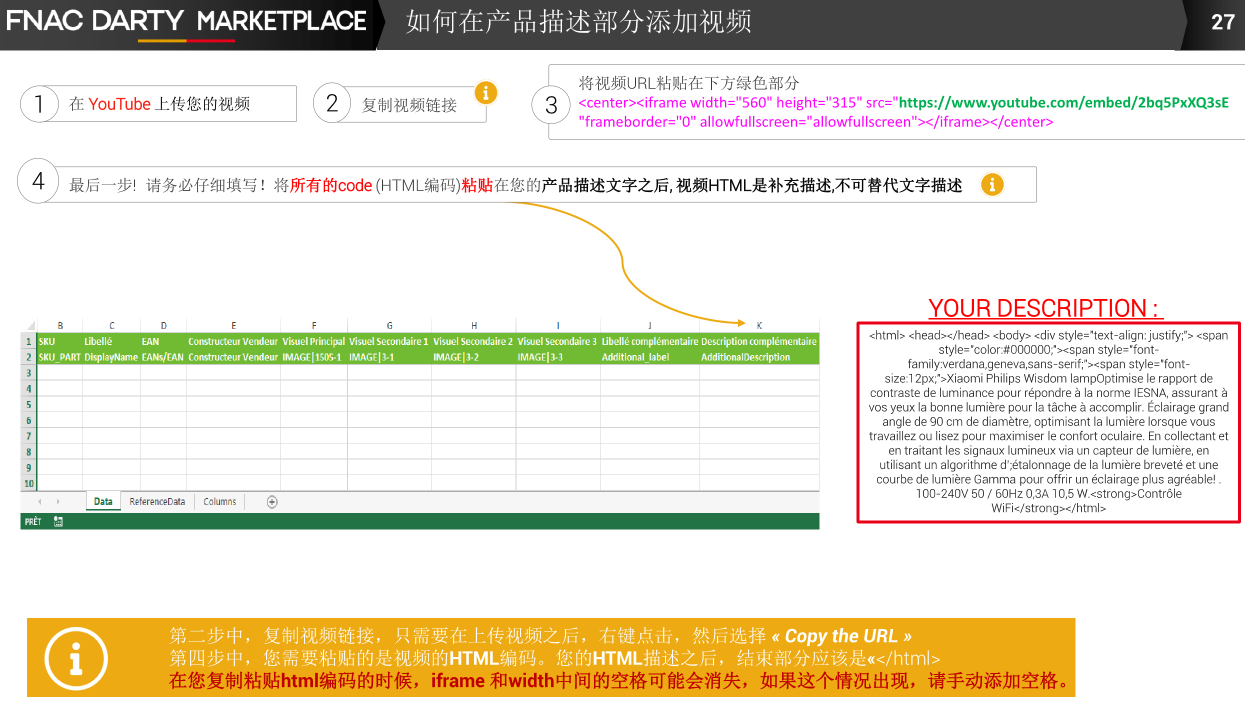
Task: Open the Columns sheet tab
Action: point(220,502)
